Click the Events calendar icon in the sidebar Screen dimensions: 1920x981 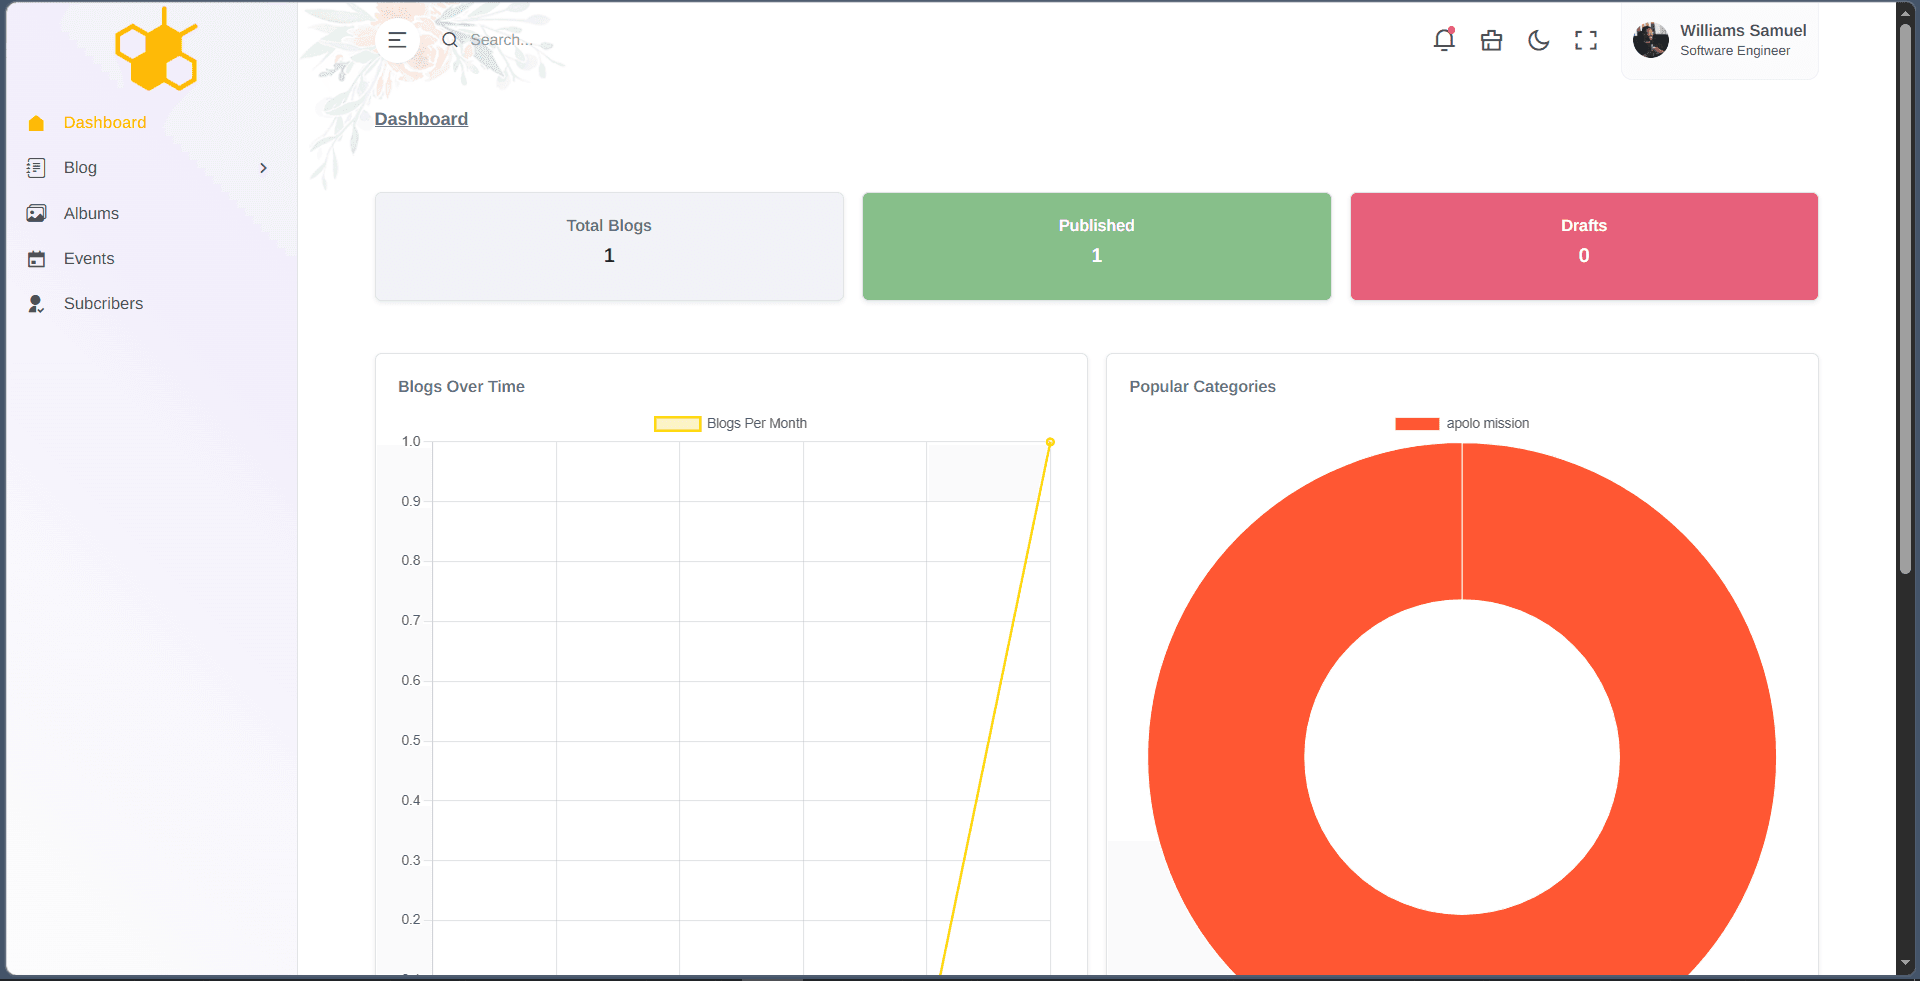(x=37, y=259)
